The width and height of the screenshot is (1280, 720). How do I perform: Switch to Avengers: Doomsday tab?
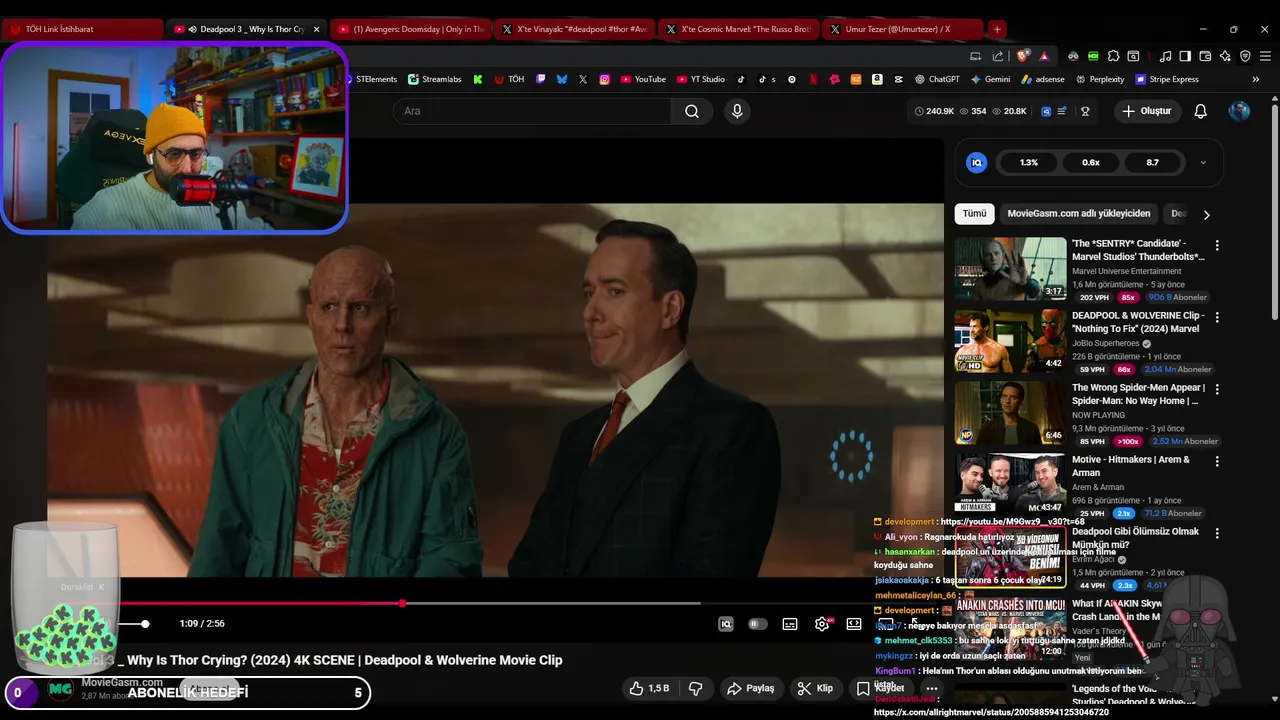[410, 29]
